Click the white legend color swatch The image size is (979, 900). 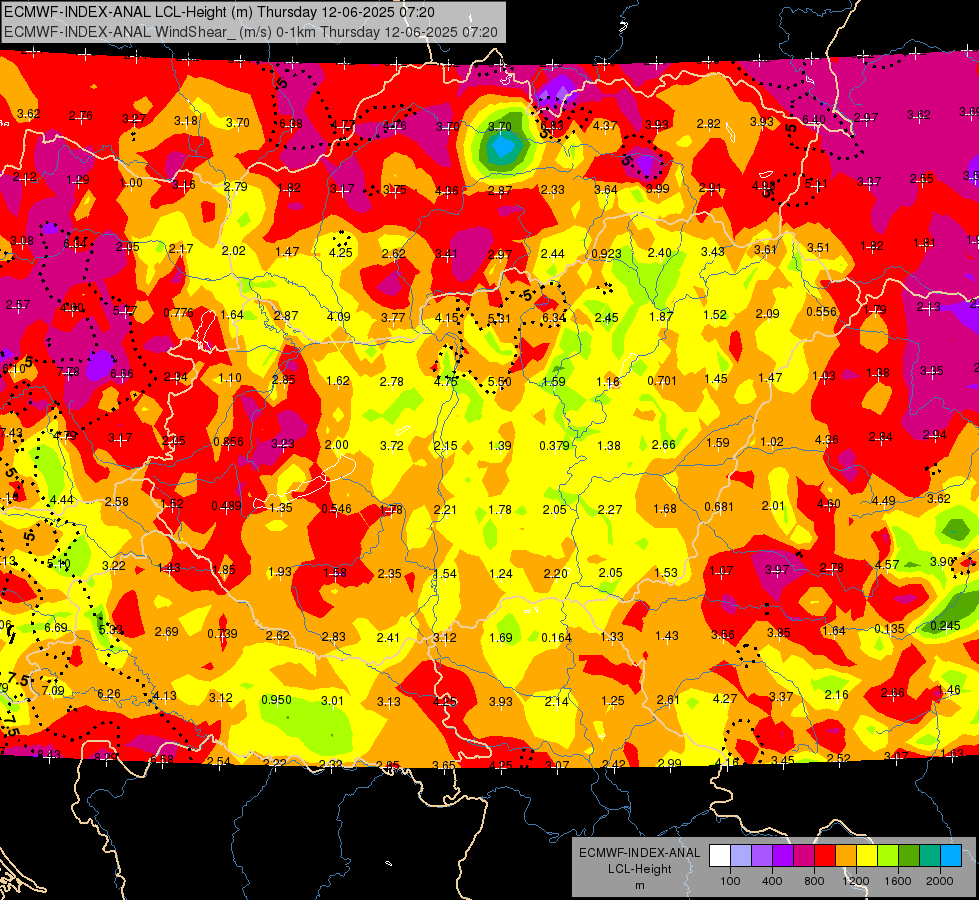point(720,855)
